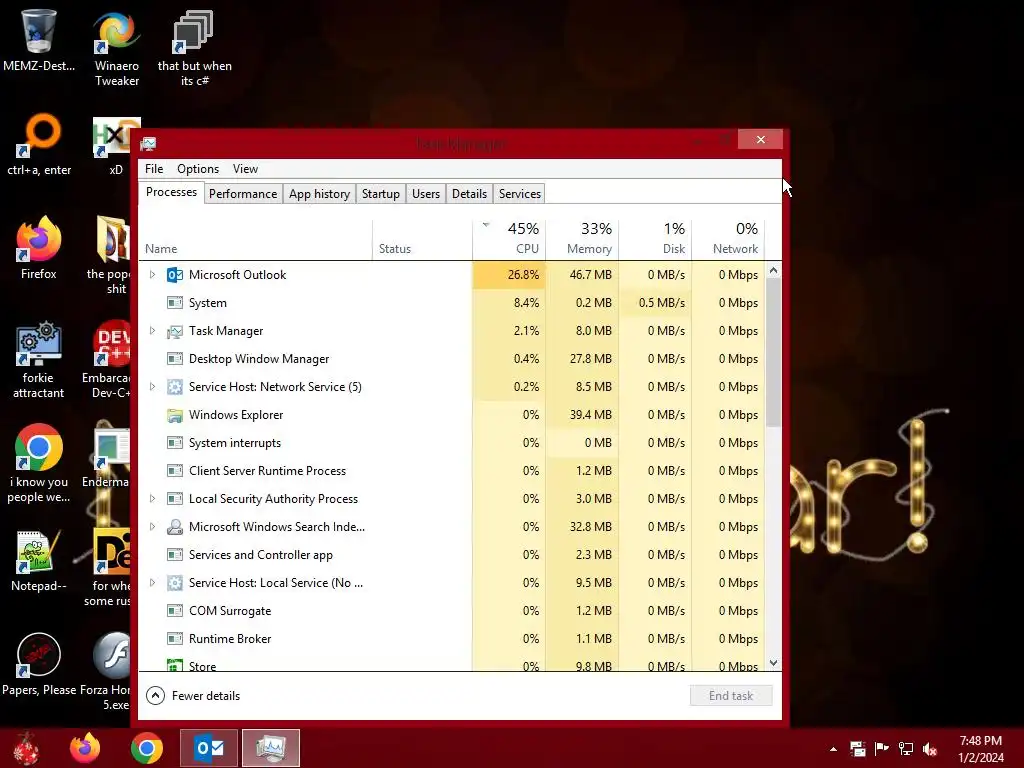Click the process list scrollbar thumb

773,353
